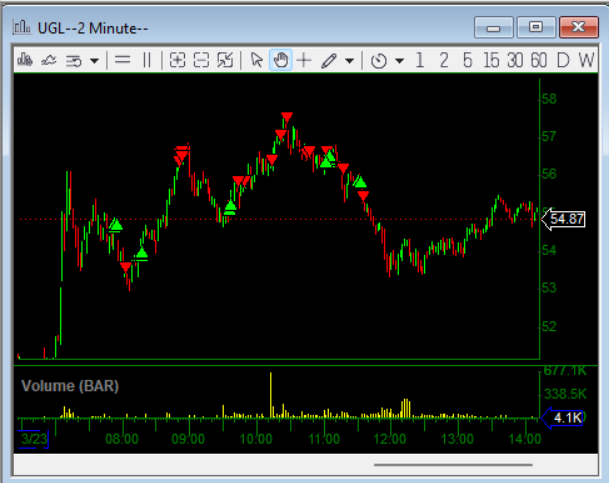Click the 10:00 time axis label
Image resolution: width=609 pixels, height=483 pixels.
(256, 439)
